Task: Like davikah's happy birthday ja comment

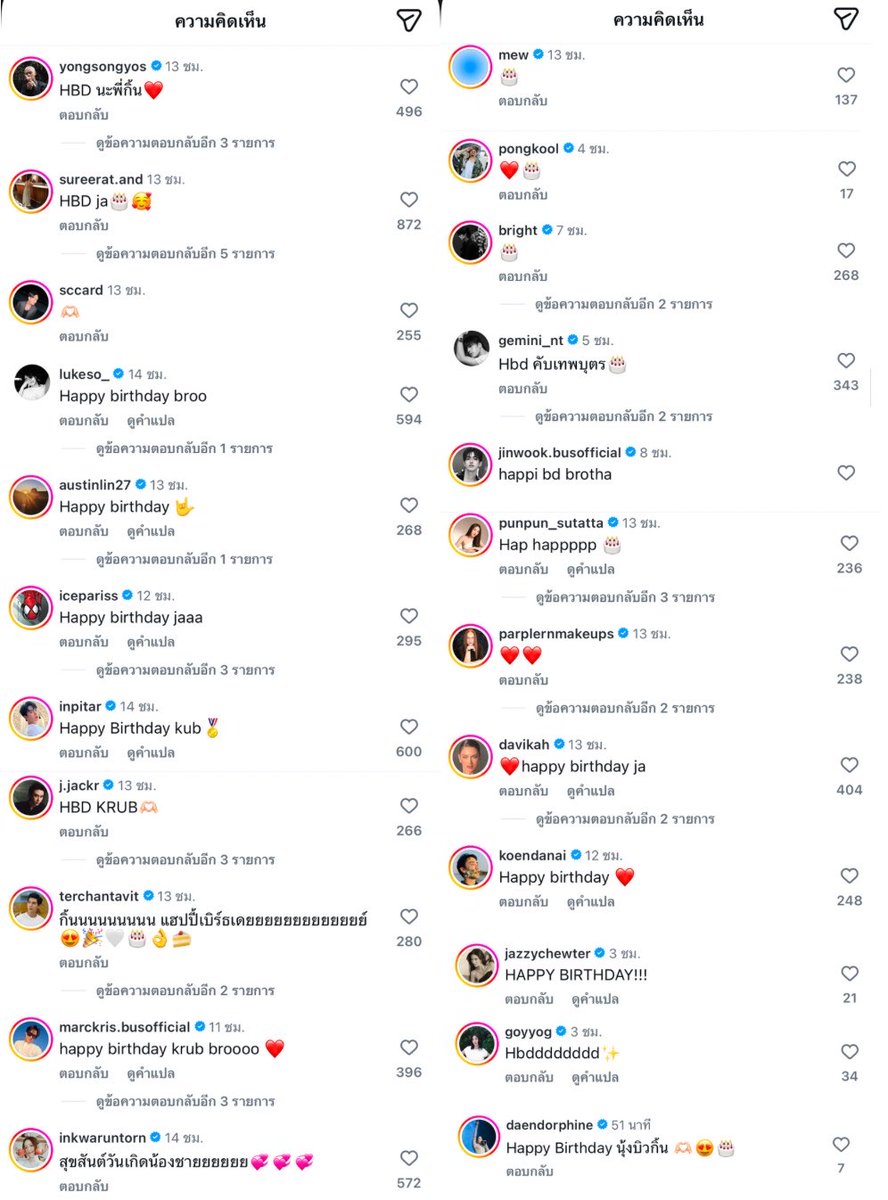Action: [849, 765]
